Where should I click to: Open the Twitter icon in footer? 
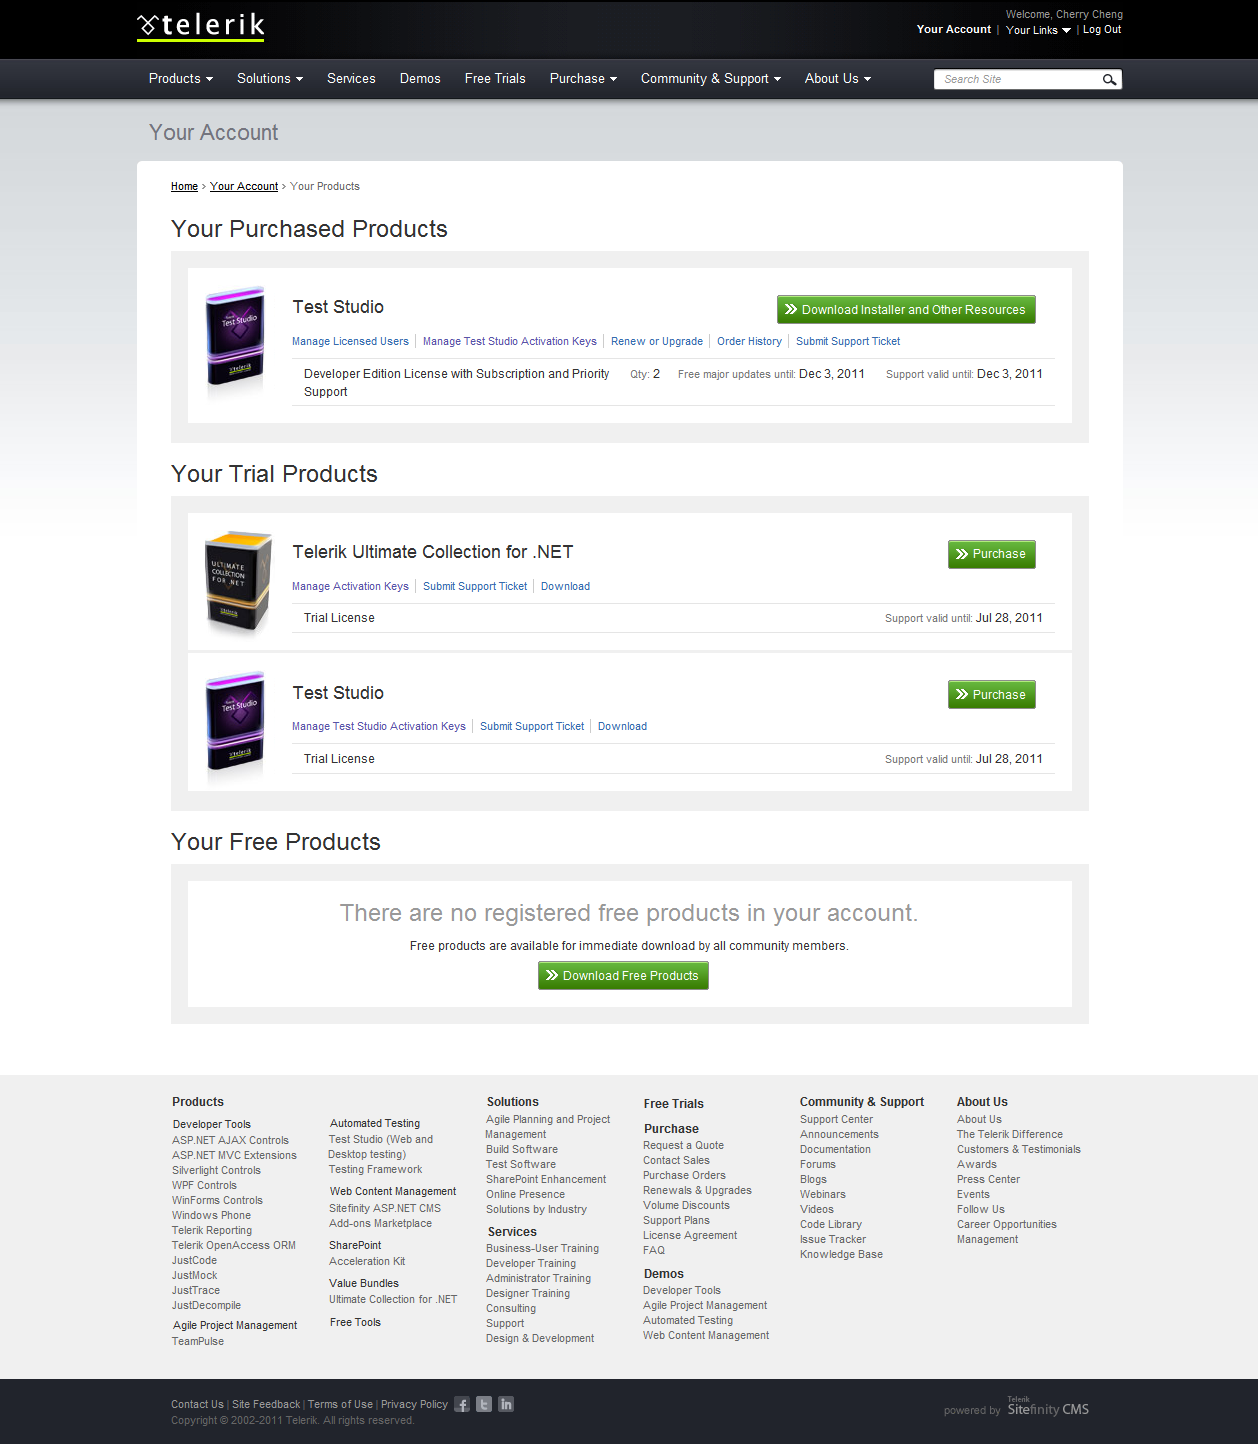[x=484, y=1404]
